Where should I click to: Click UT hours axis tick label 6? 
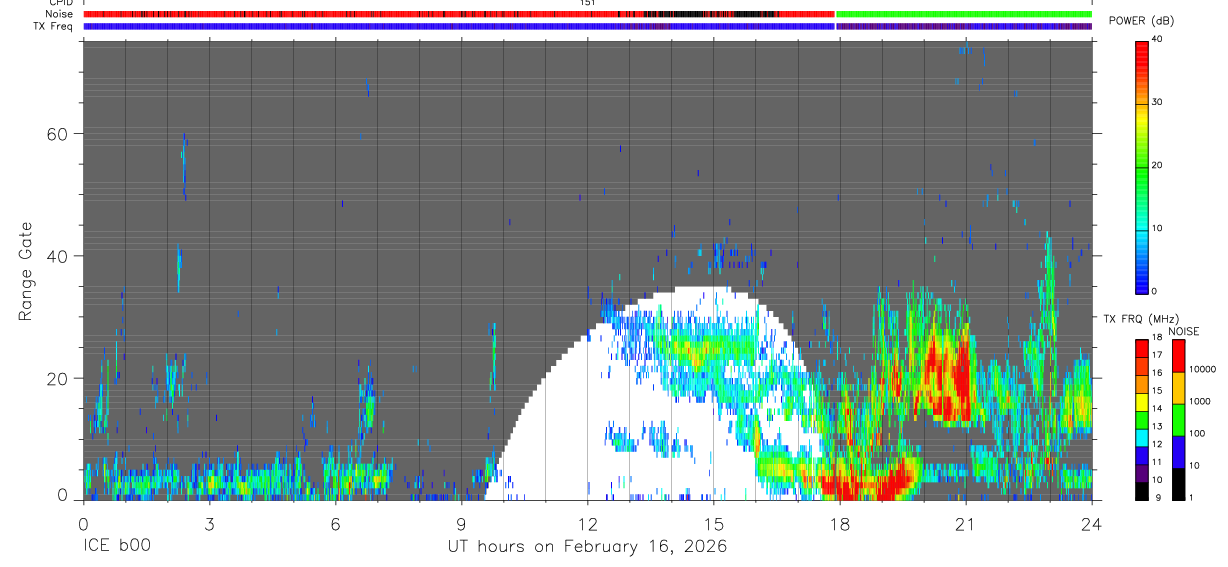tap(335, 524)
